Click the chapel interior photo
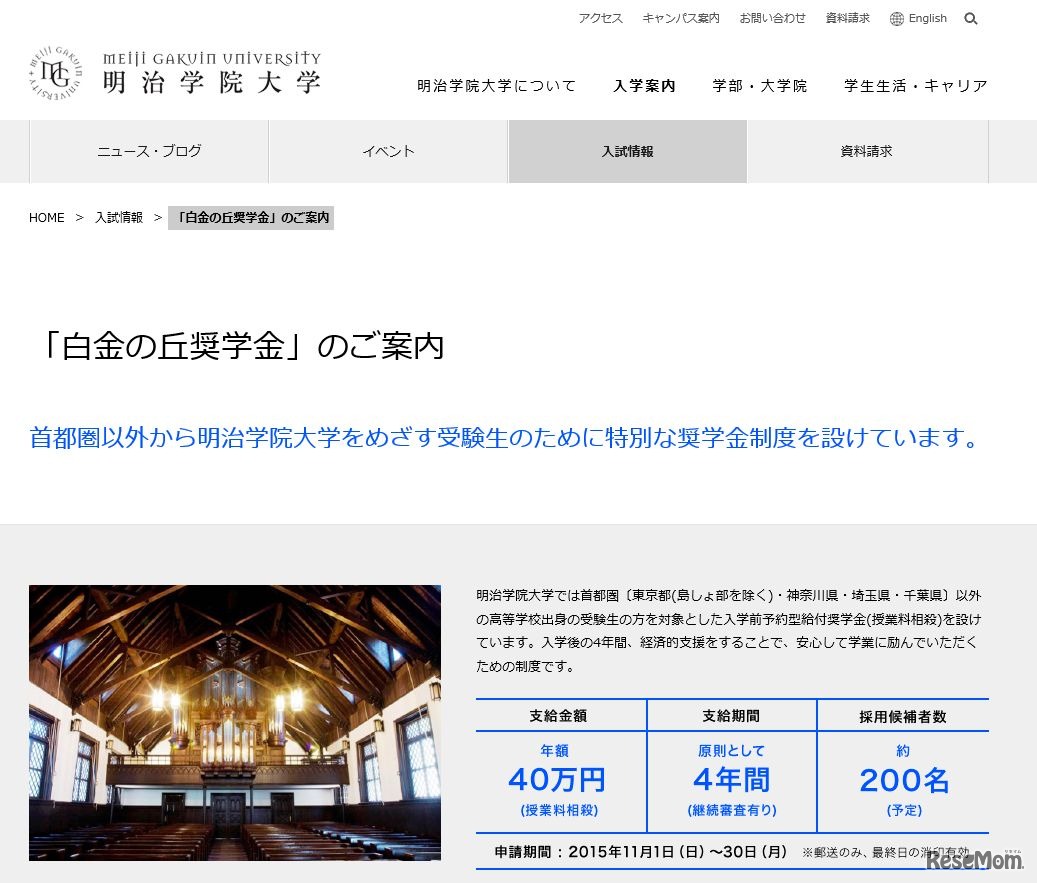 tap(235, 722)
